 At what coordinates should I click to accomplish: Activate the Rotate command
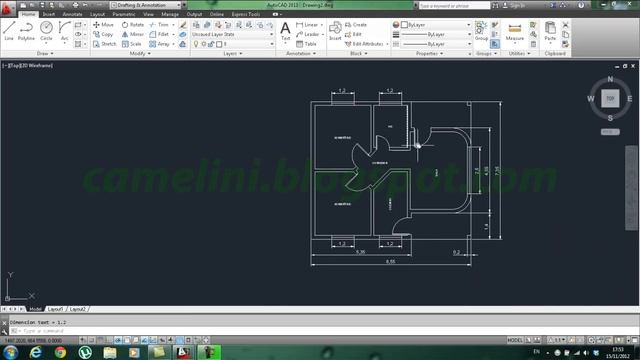coord(133,25)
